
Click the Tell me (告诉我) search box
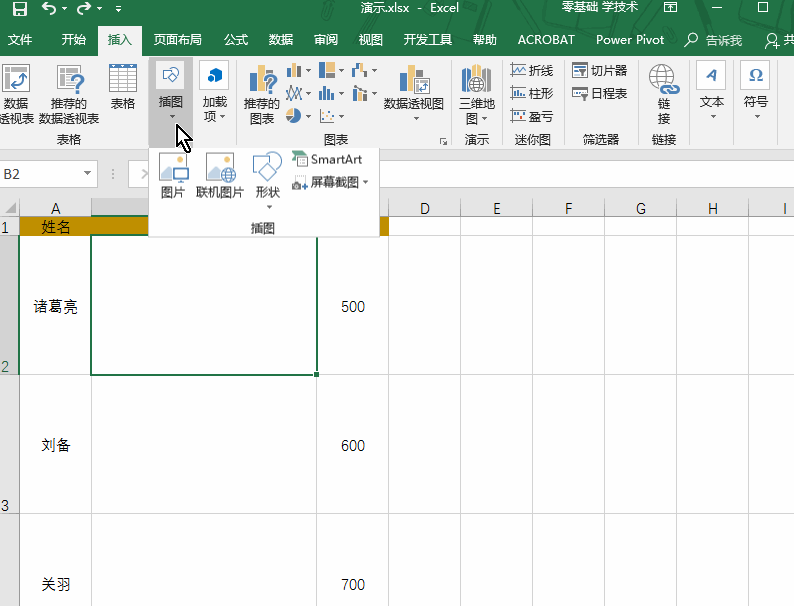click(713, 40)
